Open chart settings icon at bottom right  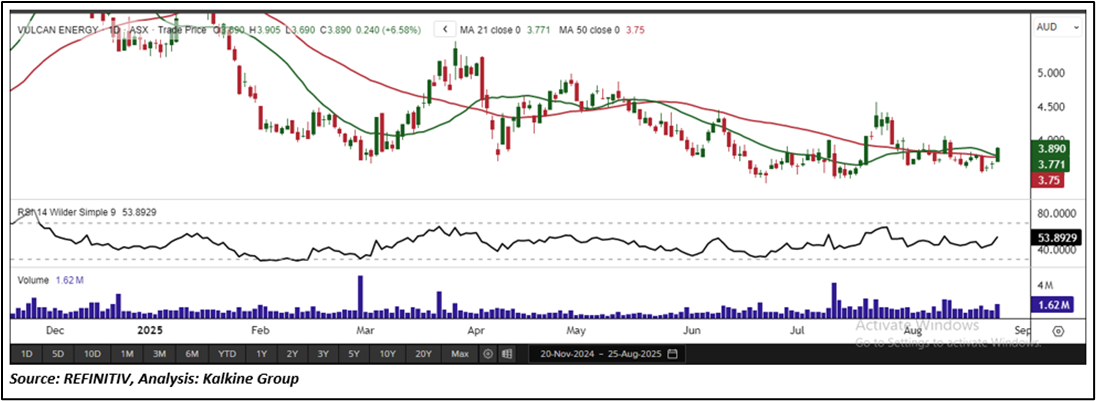1058,330
